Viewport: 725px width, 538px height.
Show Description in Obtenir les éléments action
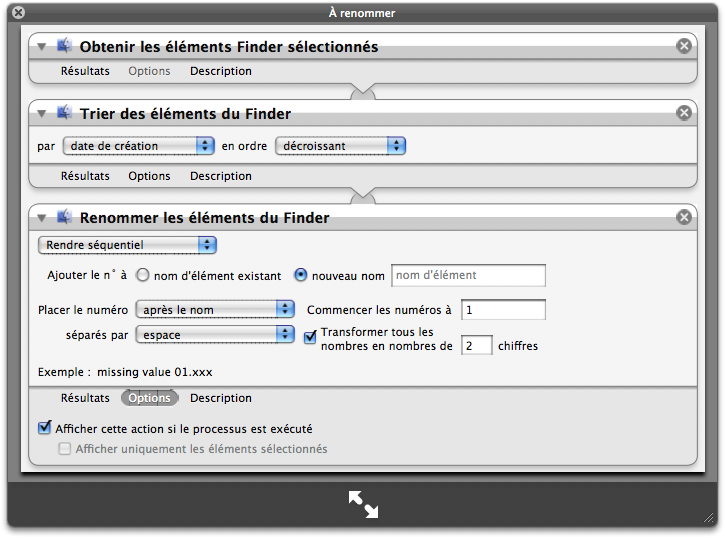[221, 71]
